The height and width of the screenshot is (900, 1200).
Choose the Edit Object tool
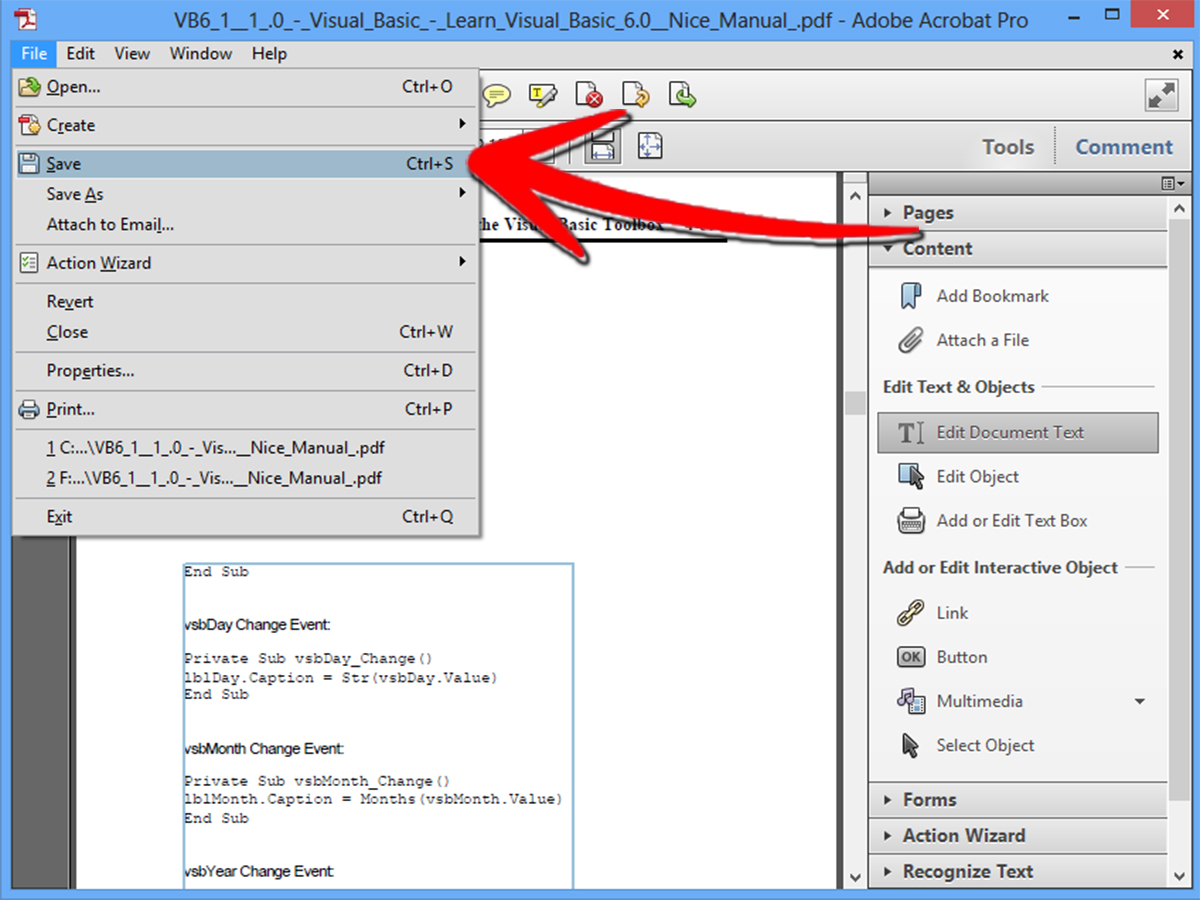977,477
